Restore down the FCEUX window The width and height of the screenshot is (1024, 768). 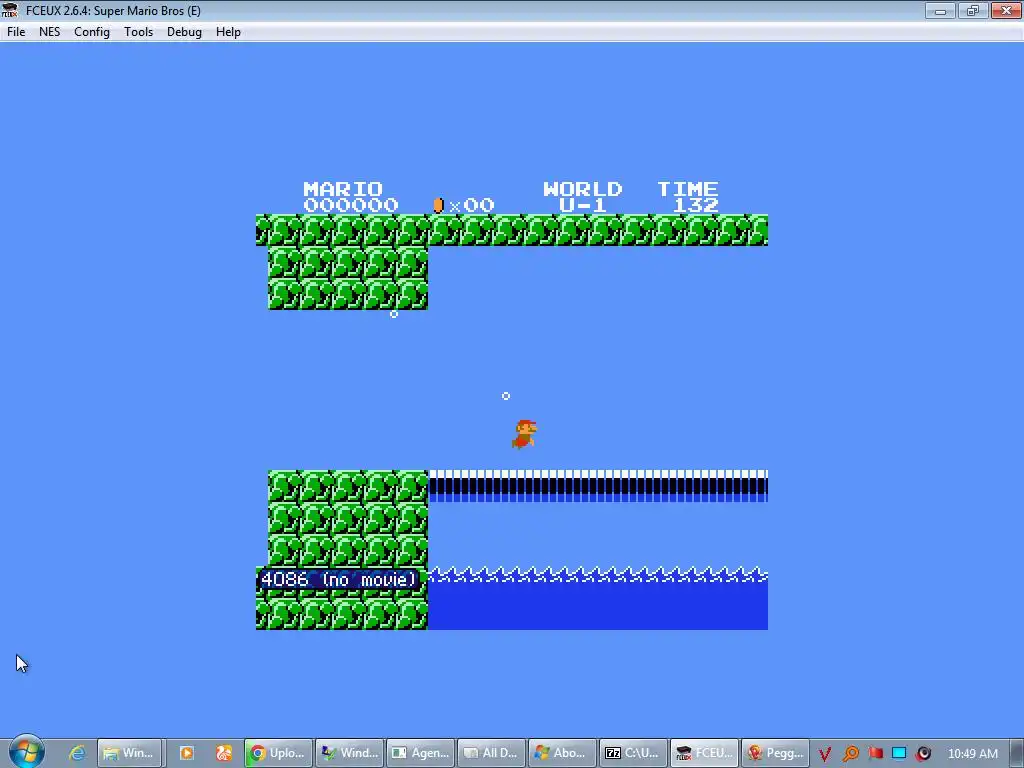click(x=973, y=10)
